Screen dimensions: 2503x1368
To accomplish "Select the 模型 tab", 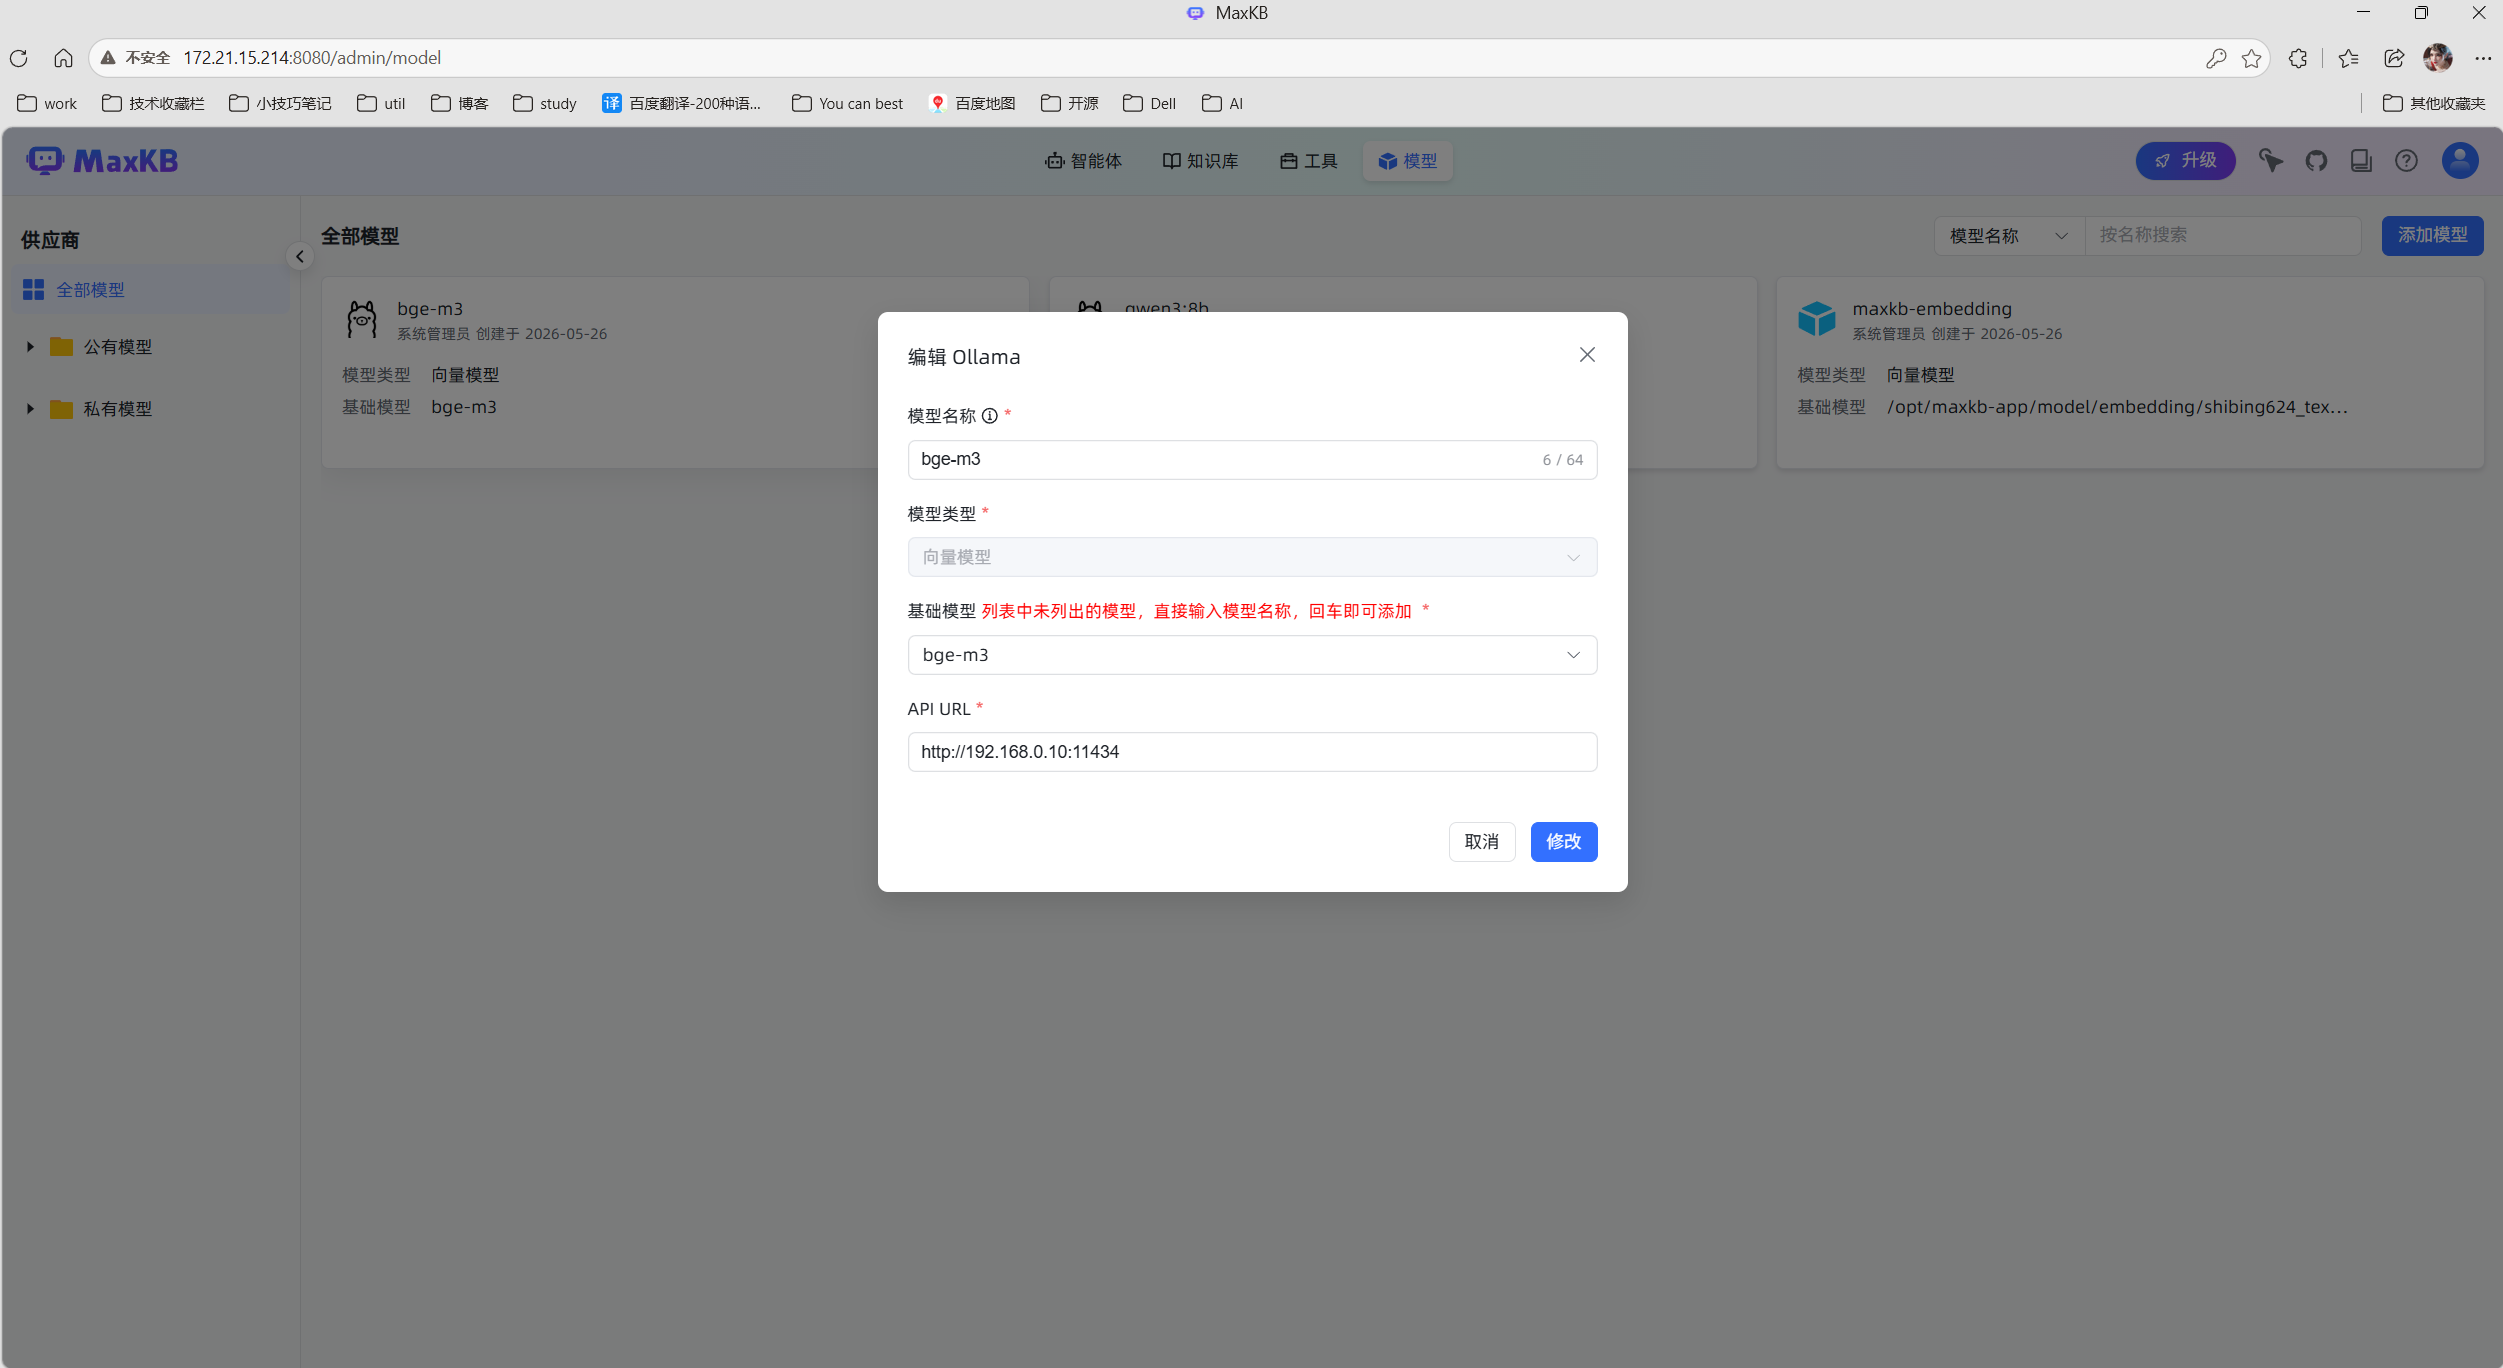I will pos(1407,161).
